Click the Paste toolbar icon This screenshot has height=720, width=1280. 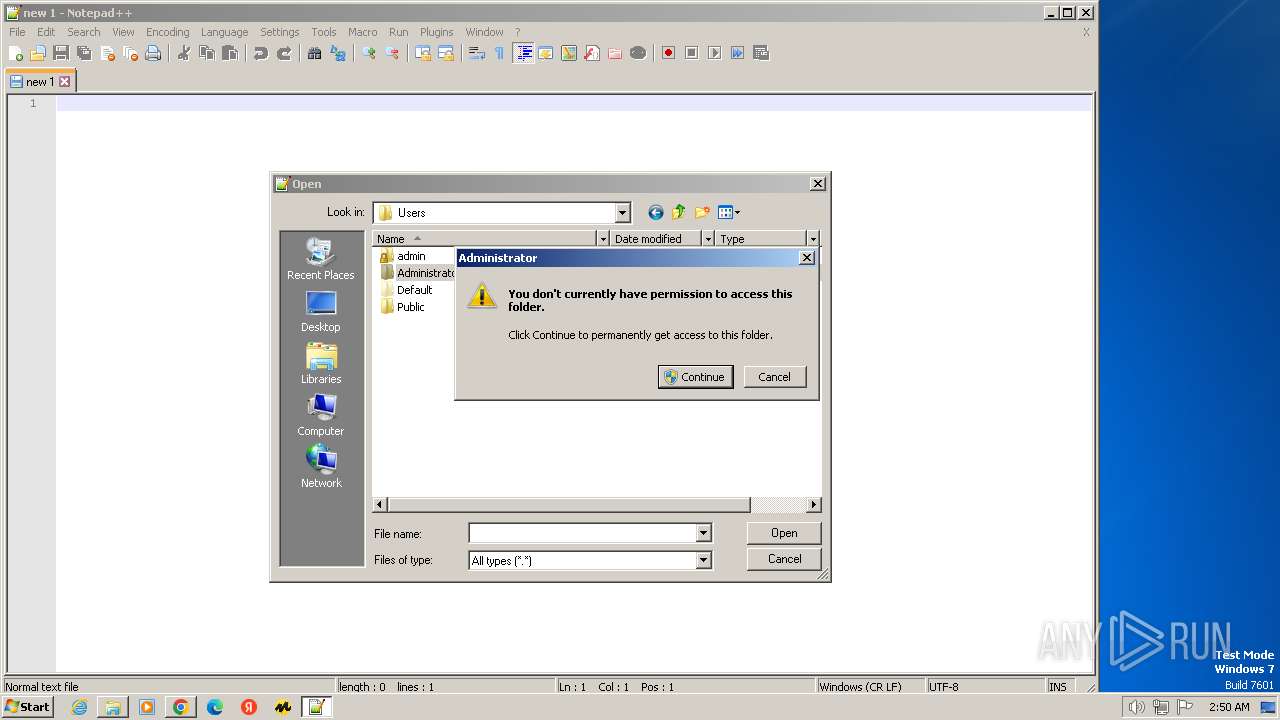click(x=230, y=53)
